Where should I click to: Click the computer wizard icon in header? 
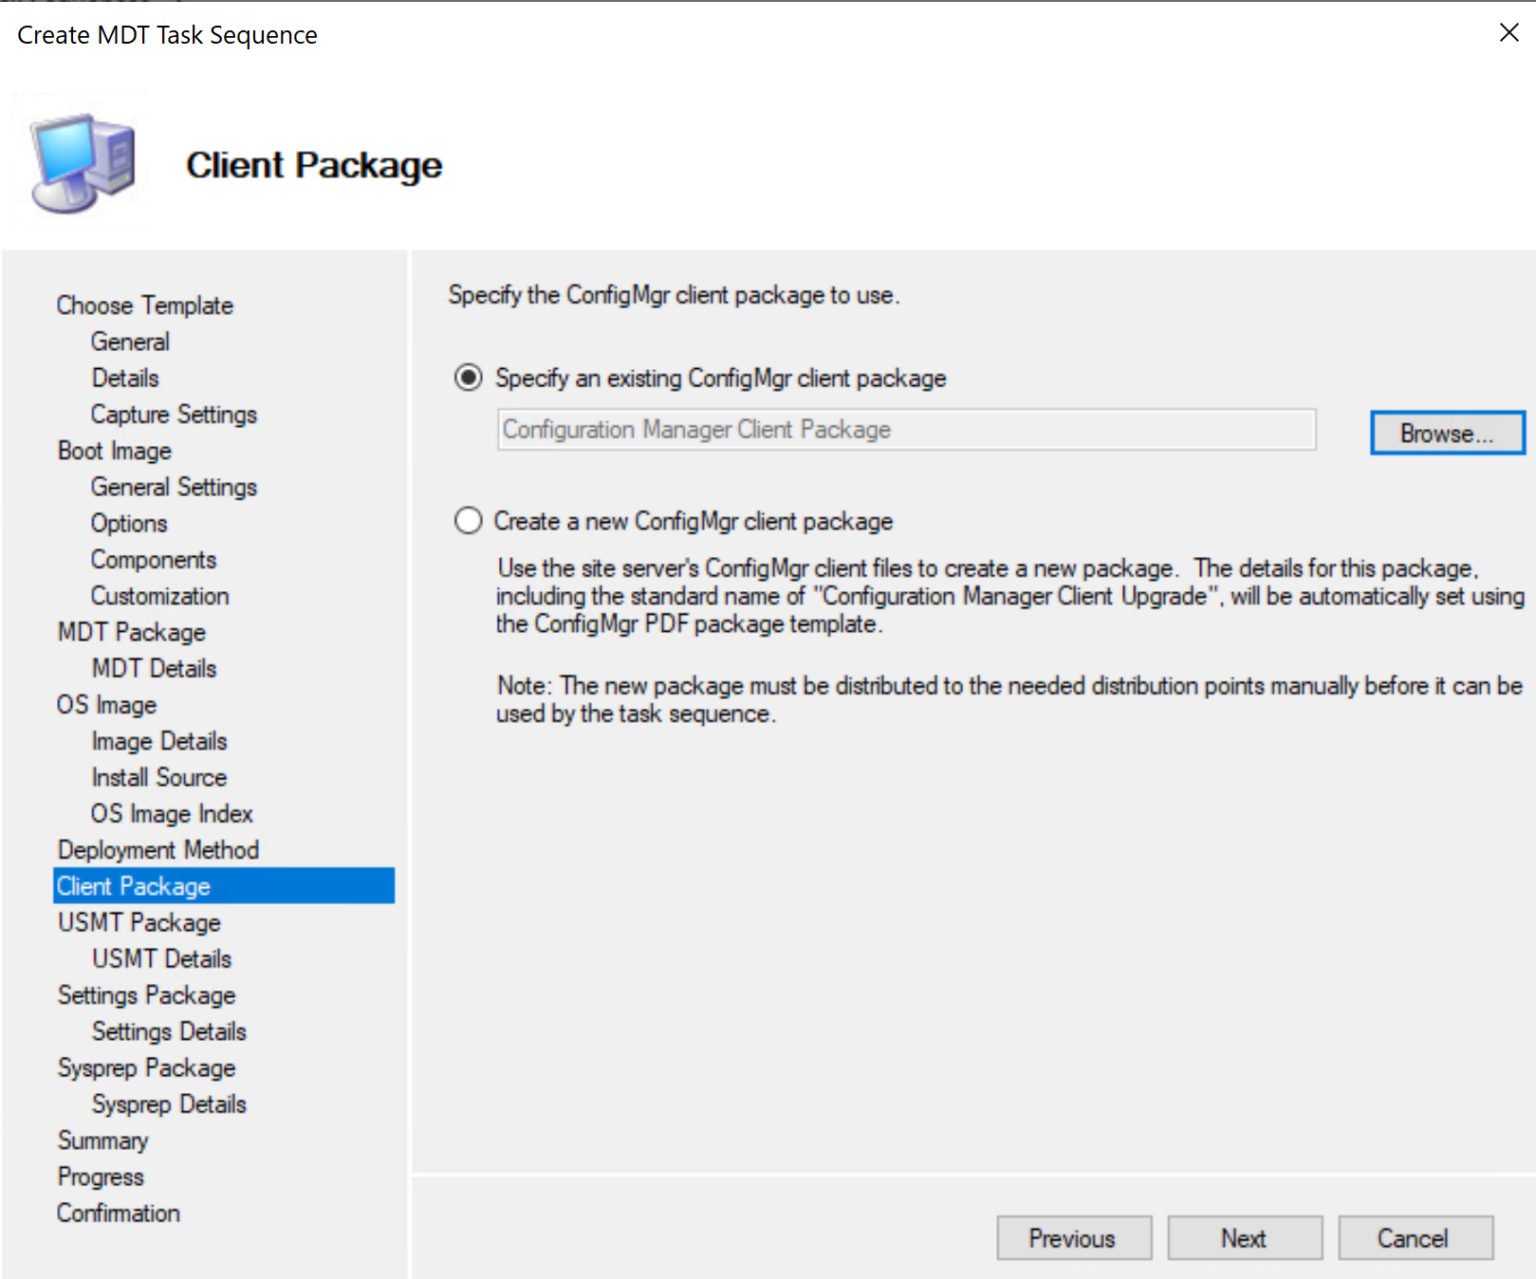click(82, 164)
